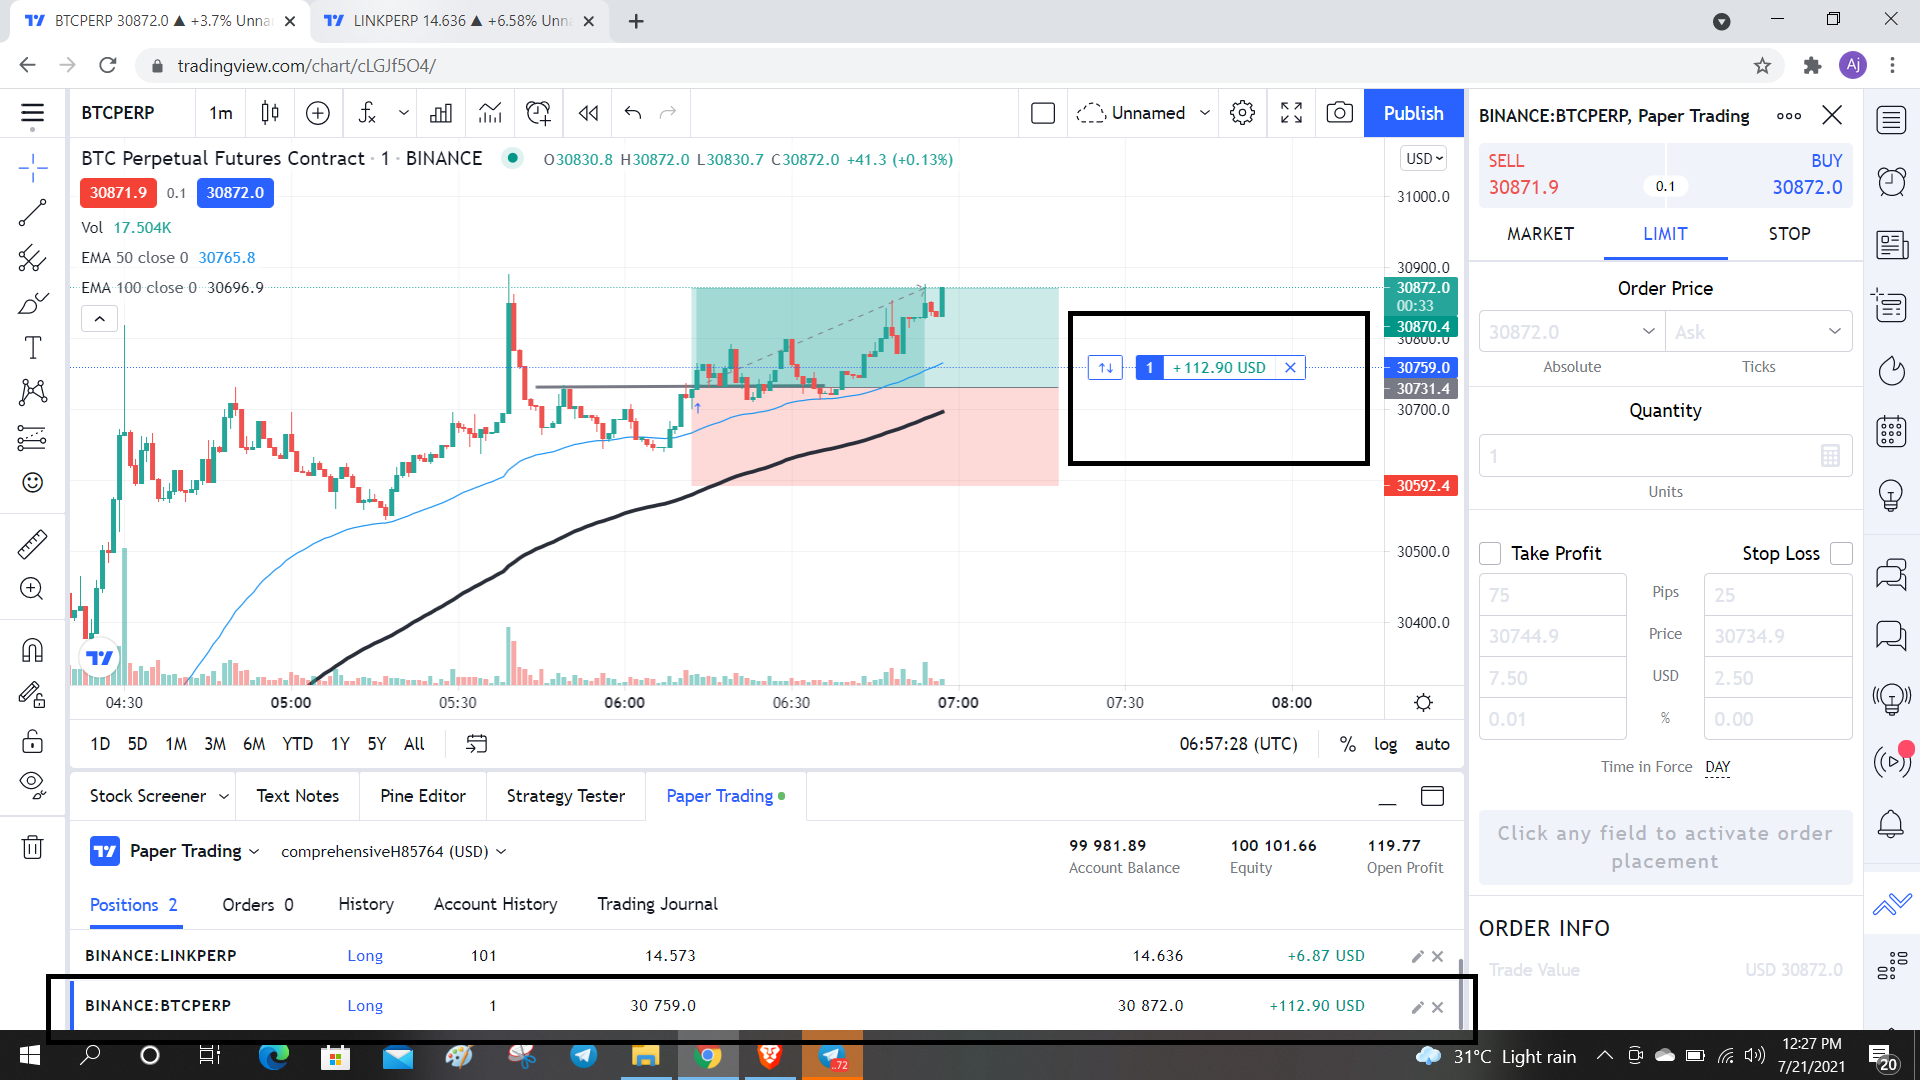This screenshot has height=1080, width=1920.
Task: Open the go to date calendar icon
Action: pyautogui.click(x=477, y=744)
